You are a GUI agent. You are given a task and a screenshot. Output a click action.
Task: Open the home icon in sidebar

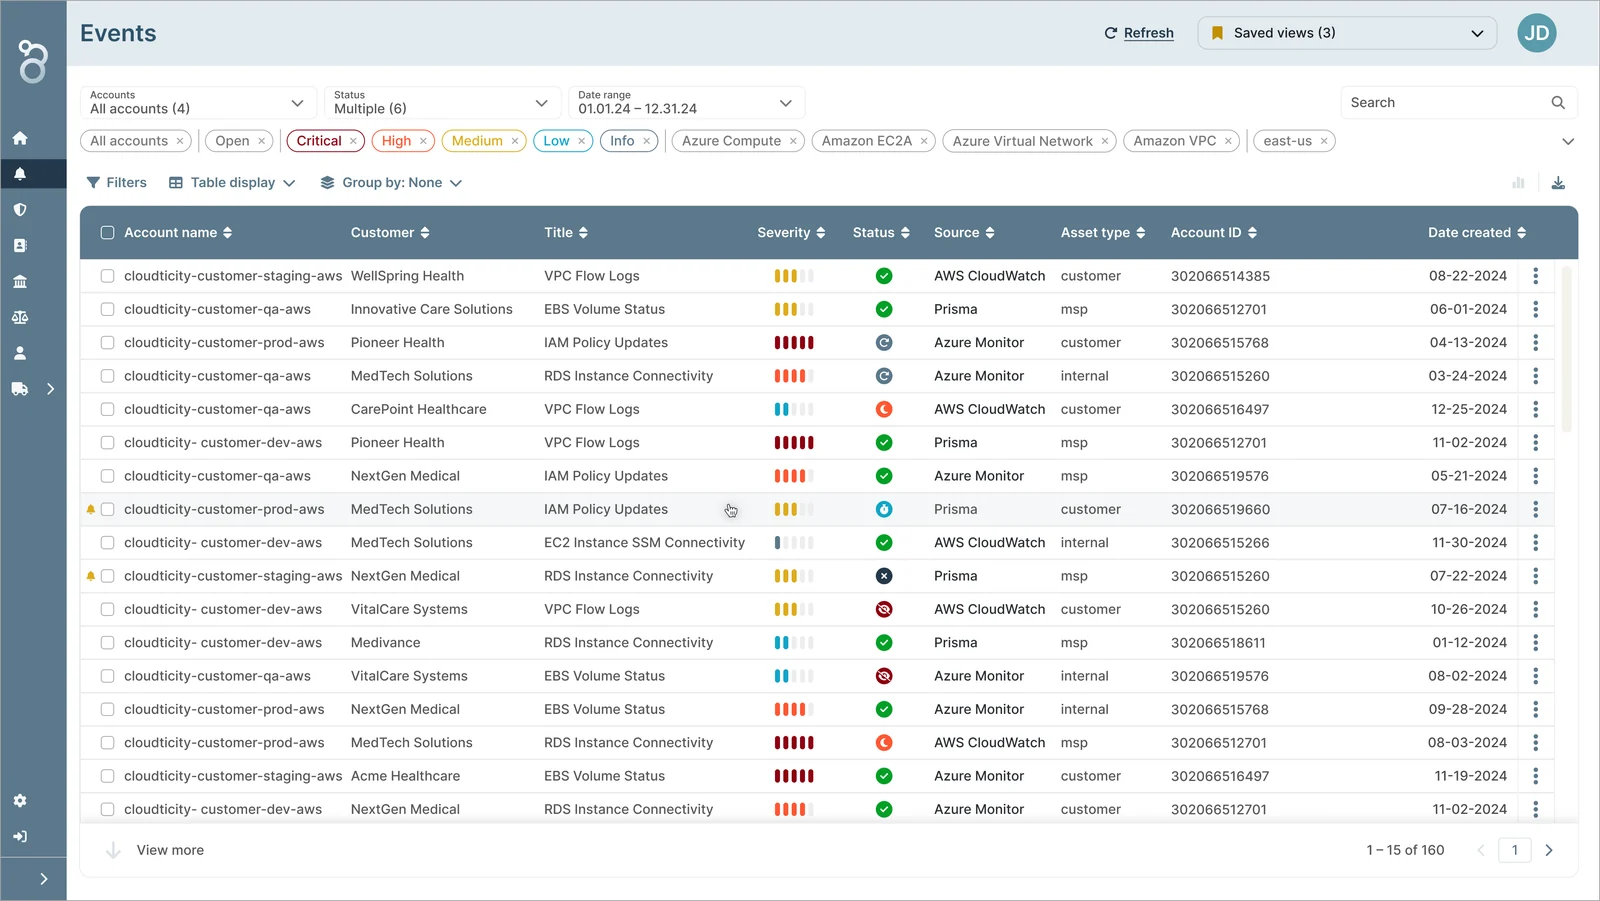pos(20,138)
